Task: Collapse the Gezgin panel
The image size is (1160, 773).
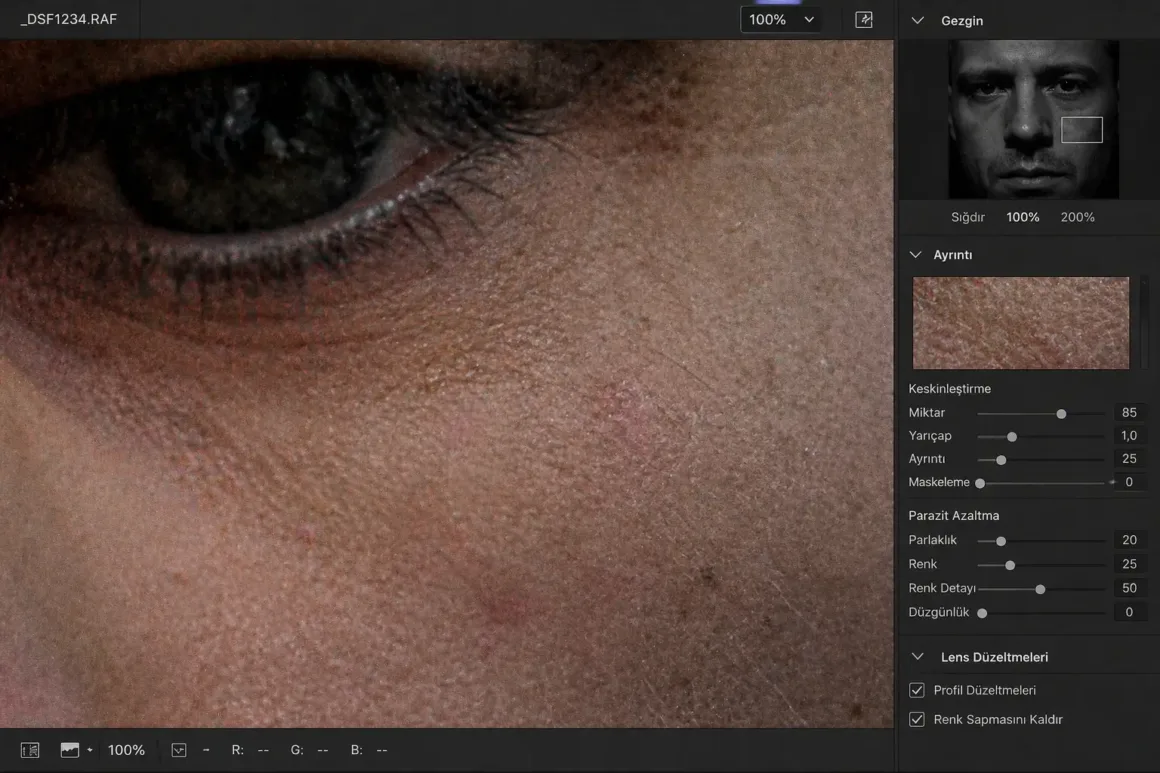Action: tap(918, 21)
